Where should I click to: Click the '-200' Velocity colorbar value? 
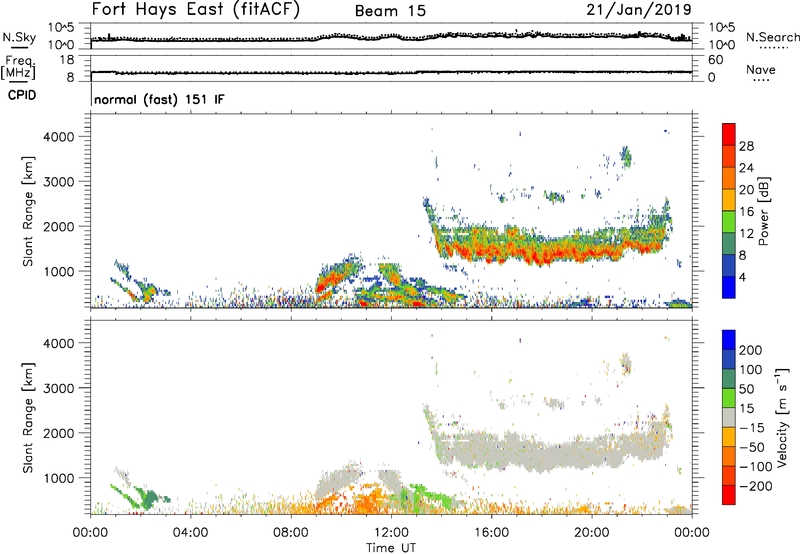click(x=757, y=486)
